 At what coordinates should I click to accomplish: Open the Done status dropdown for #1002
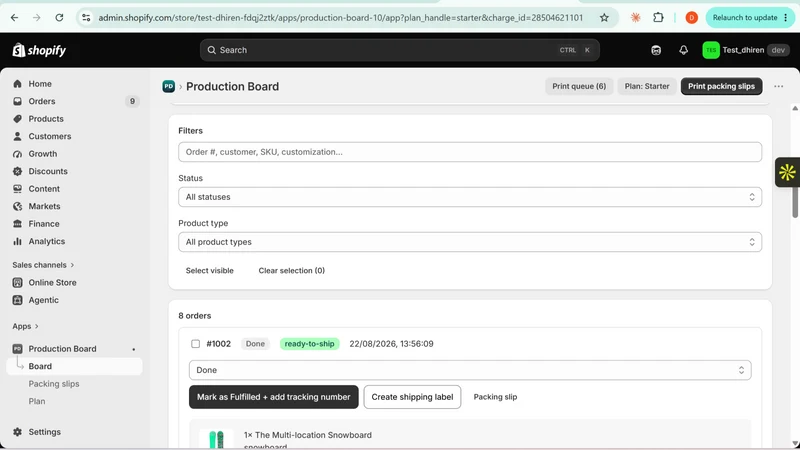point(470,370)
